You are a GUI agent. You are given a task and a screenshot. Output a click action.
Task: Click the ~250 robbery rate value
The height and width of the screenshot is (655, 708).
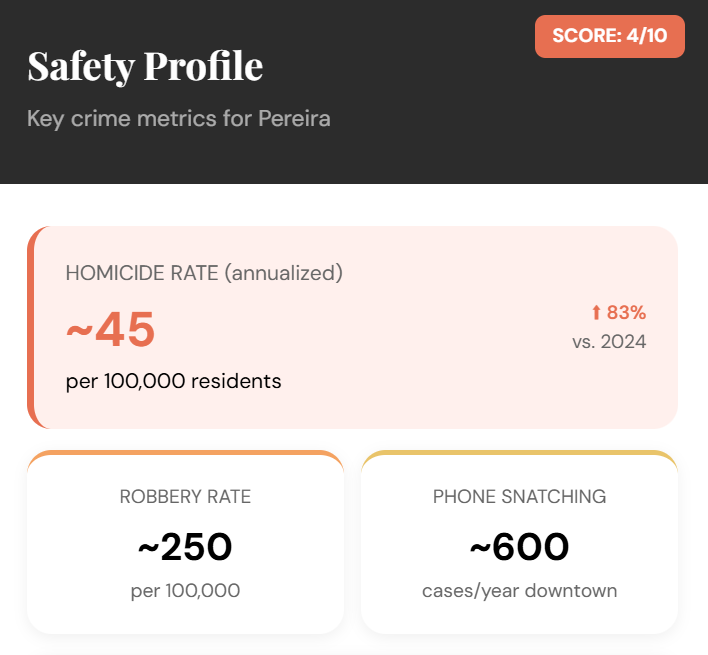click(185, 547)
